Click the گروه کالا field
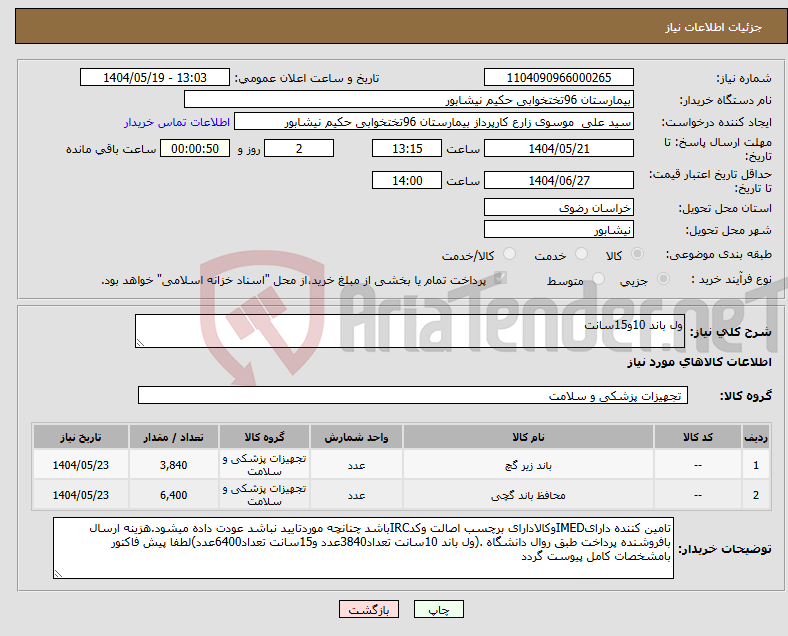The height and width of the screenshot is (636, 788). [x=413, y=395]
